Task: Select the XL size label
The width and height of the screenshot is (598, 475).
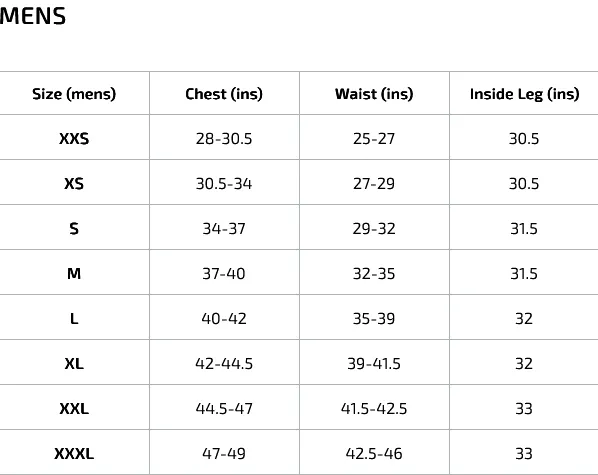Action: click(74, 364)
